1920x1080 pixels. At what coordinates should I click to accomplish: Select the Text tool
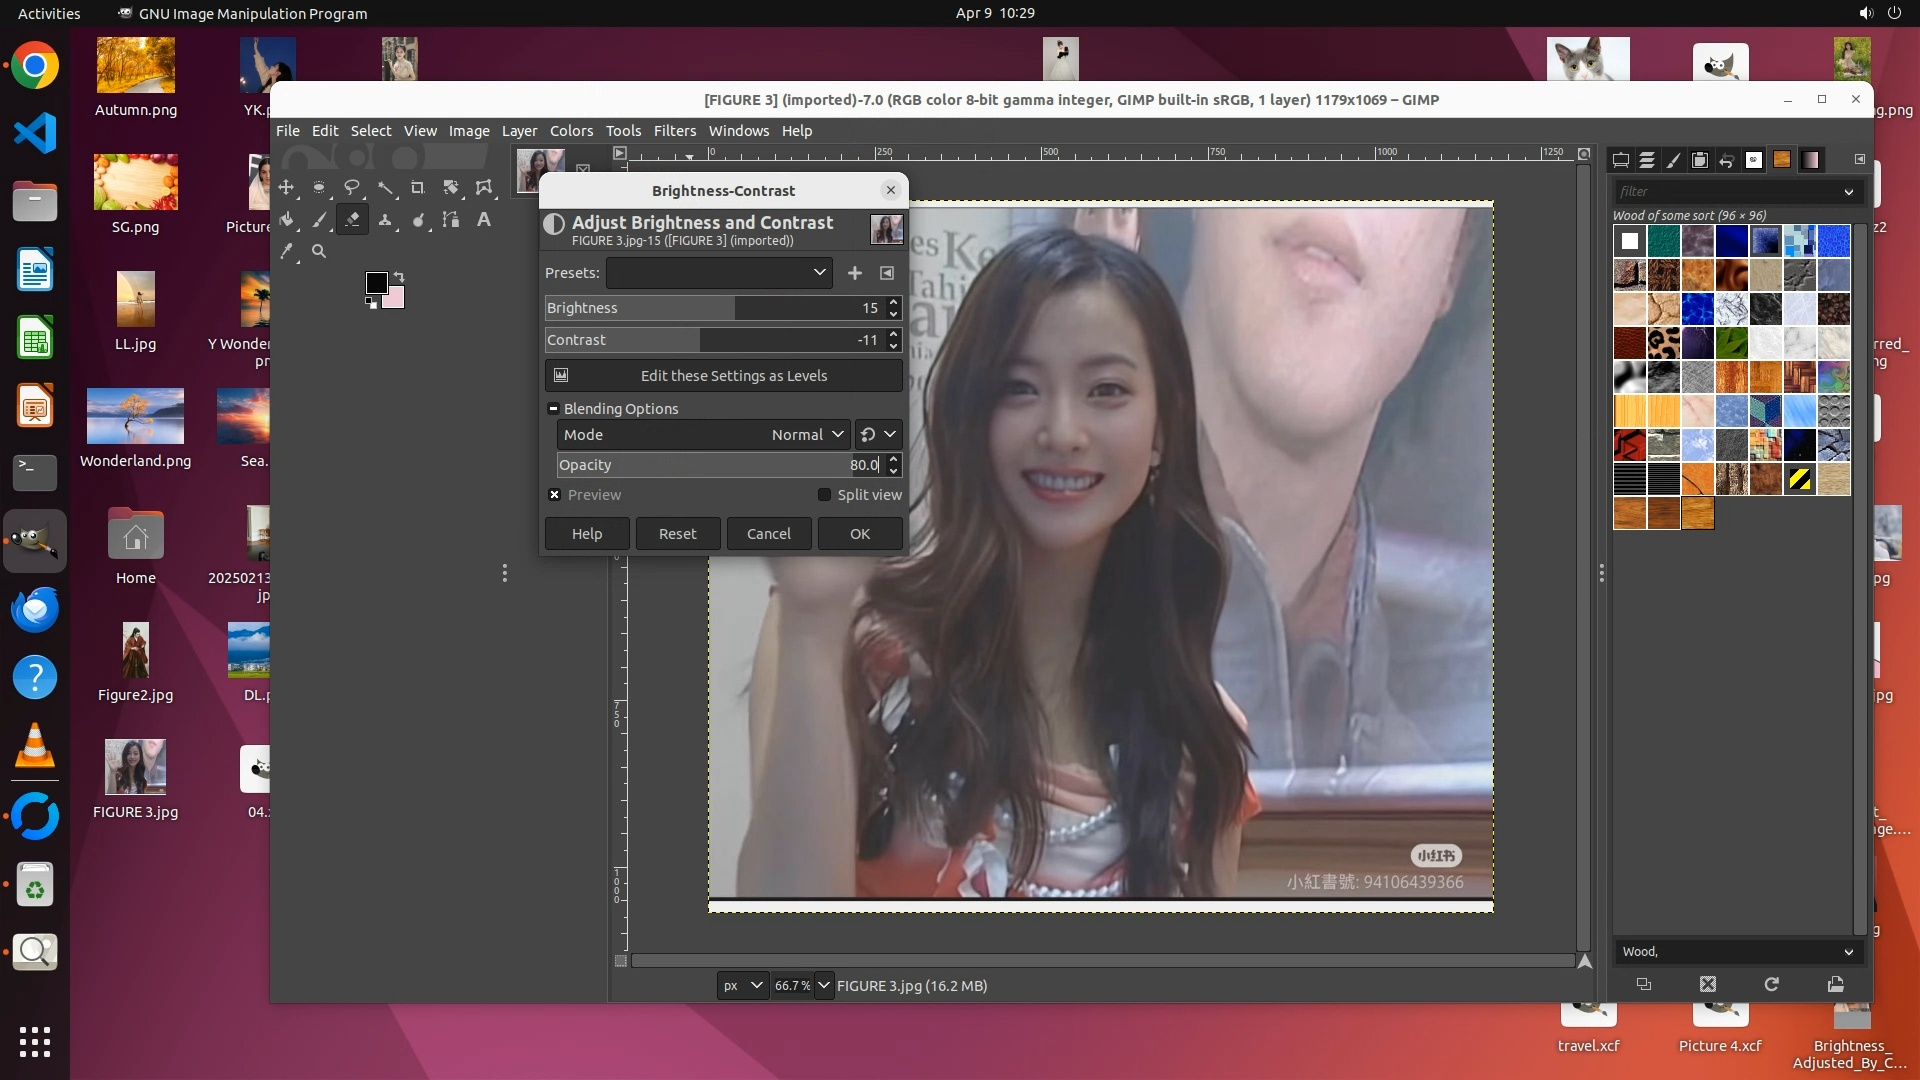coord(484,220)
